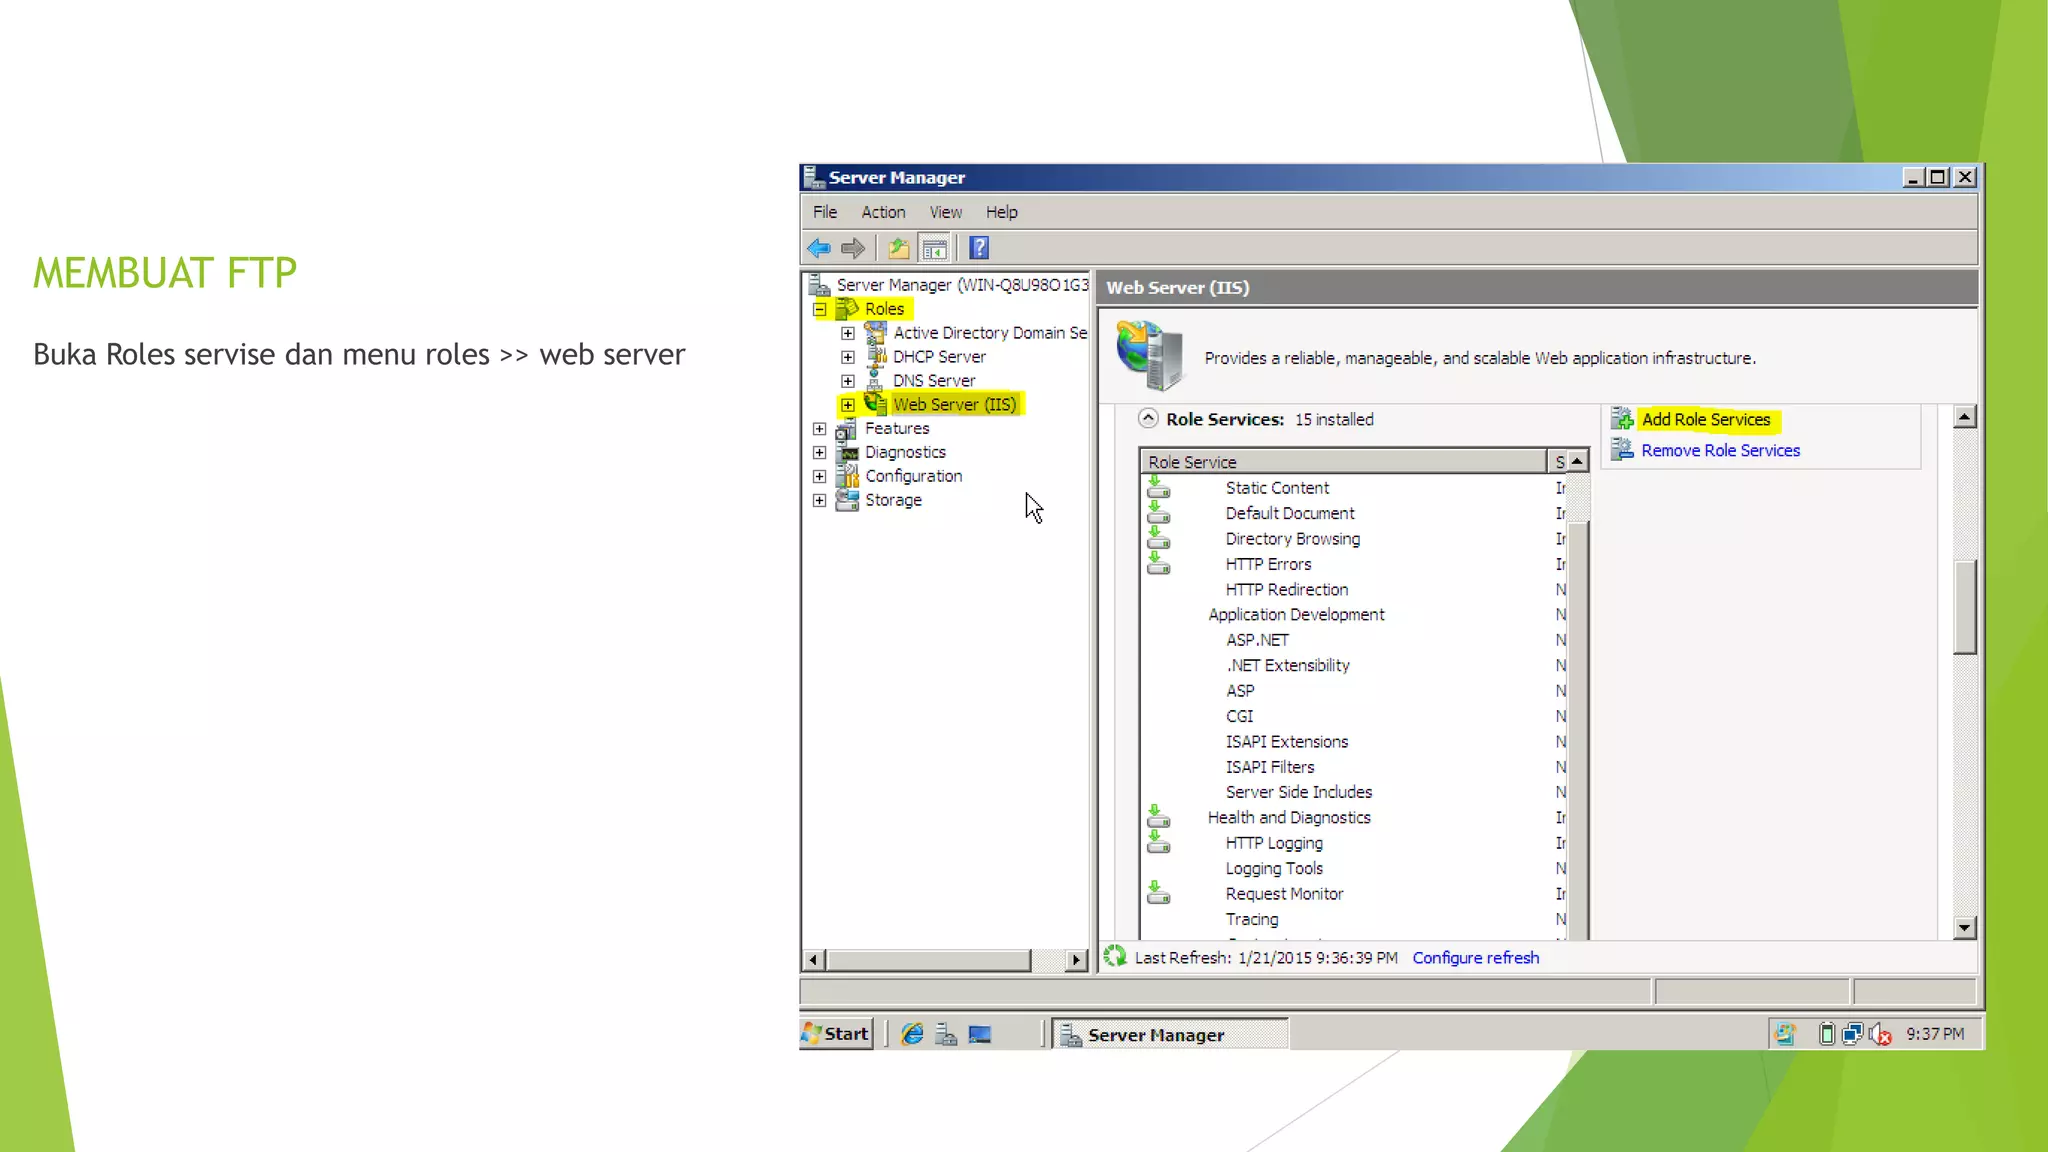Image resolution: width=2048 pixels, height=1152 pixels.
Task: Open the File menu
Action: [x=825, y=212]
